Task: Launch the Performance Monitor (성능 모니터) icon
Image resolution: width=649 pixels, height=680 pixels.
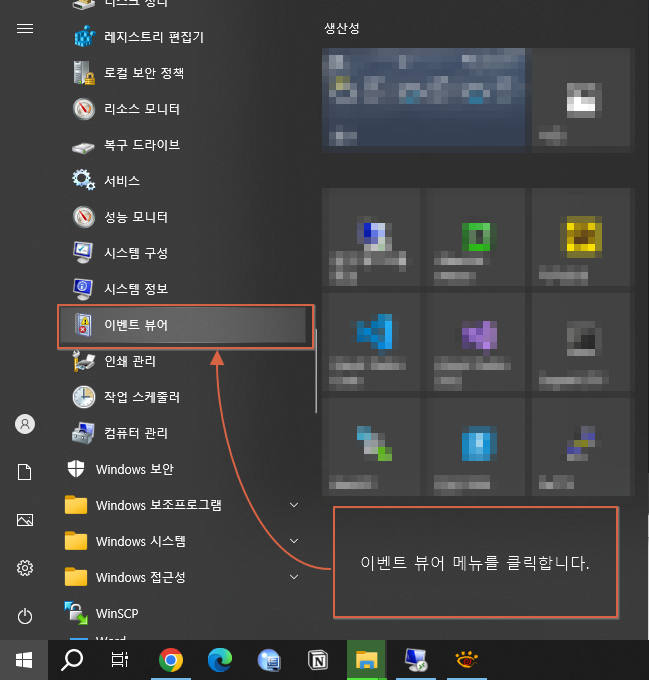Action: pos(84,217)
